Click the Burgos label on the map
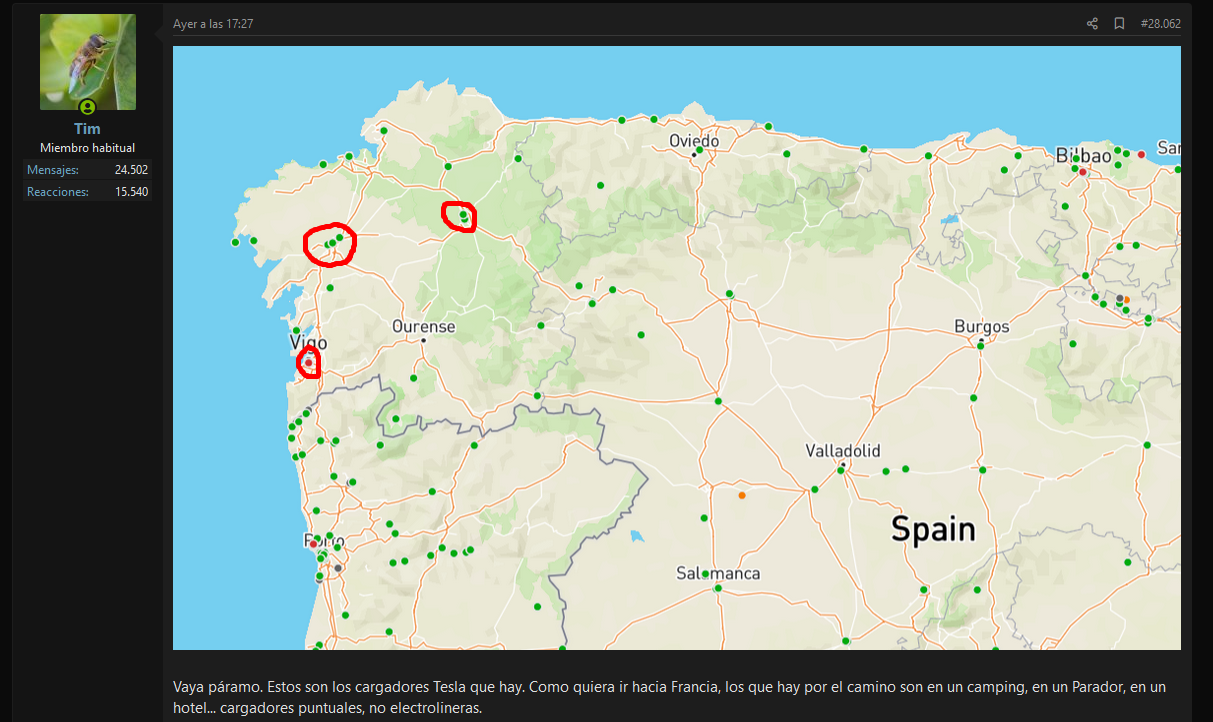The width and height of the screenshot is (1213, 722). pyautogui.click(x=982, y=327)
